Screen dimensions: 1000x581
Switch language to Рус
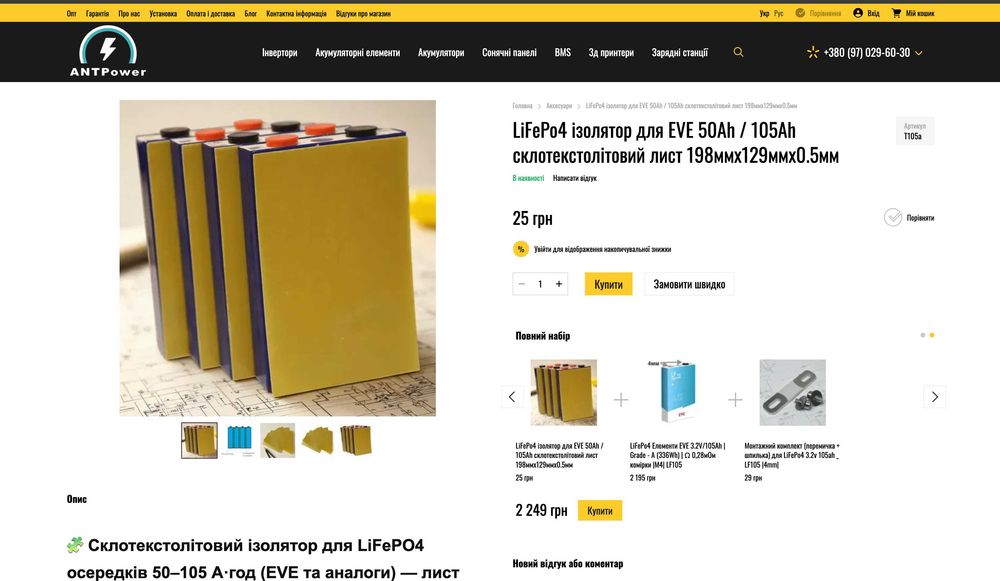(779, 13)
